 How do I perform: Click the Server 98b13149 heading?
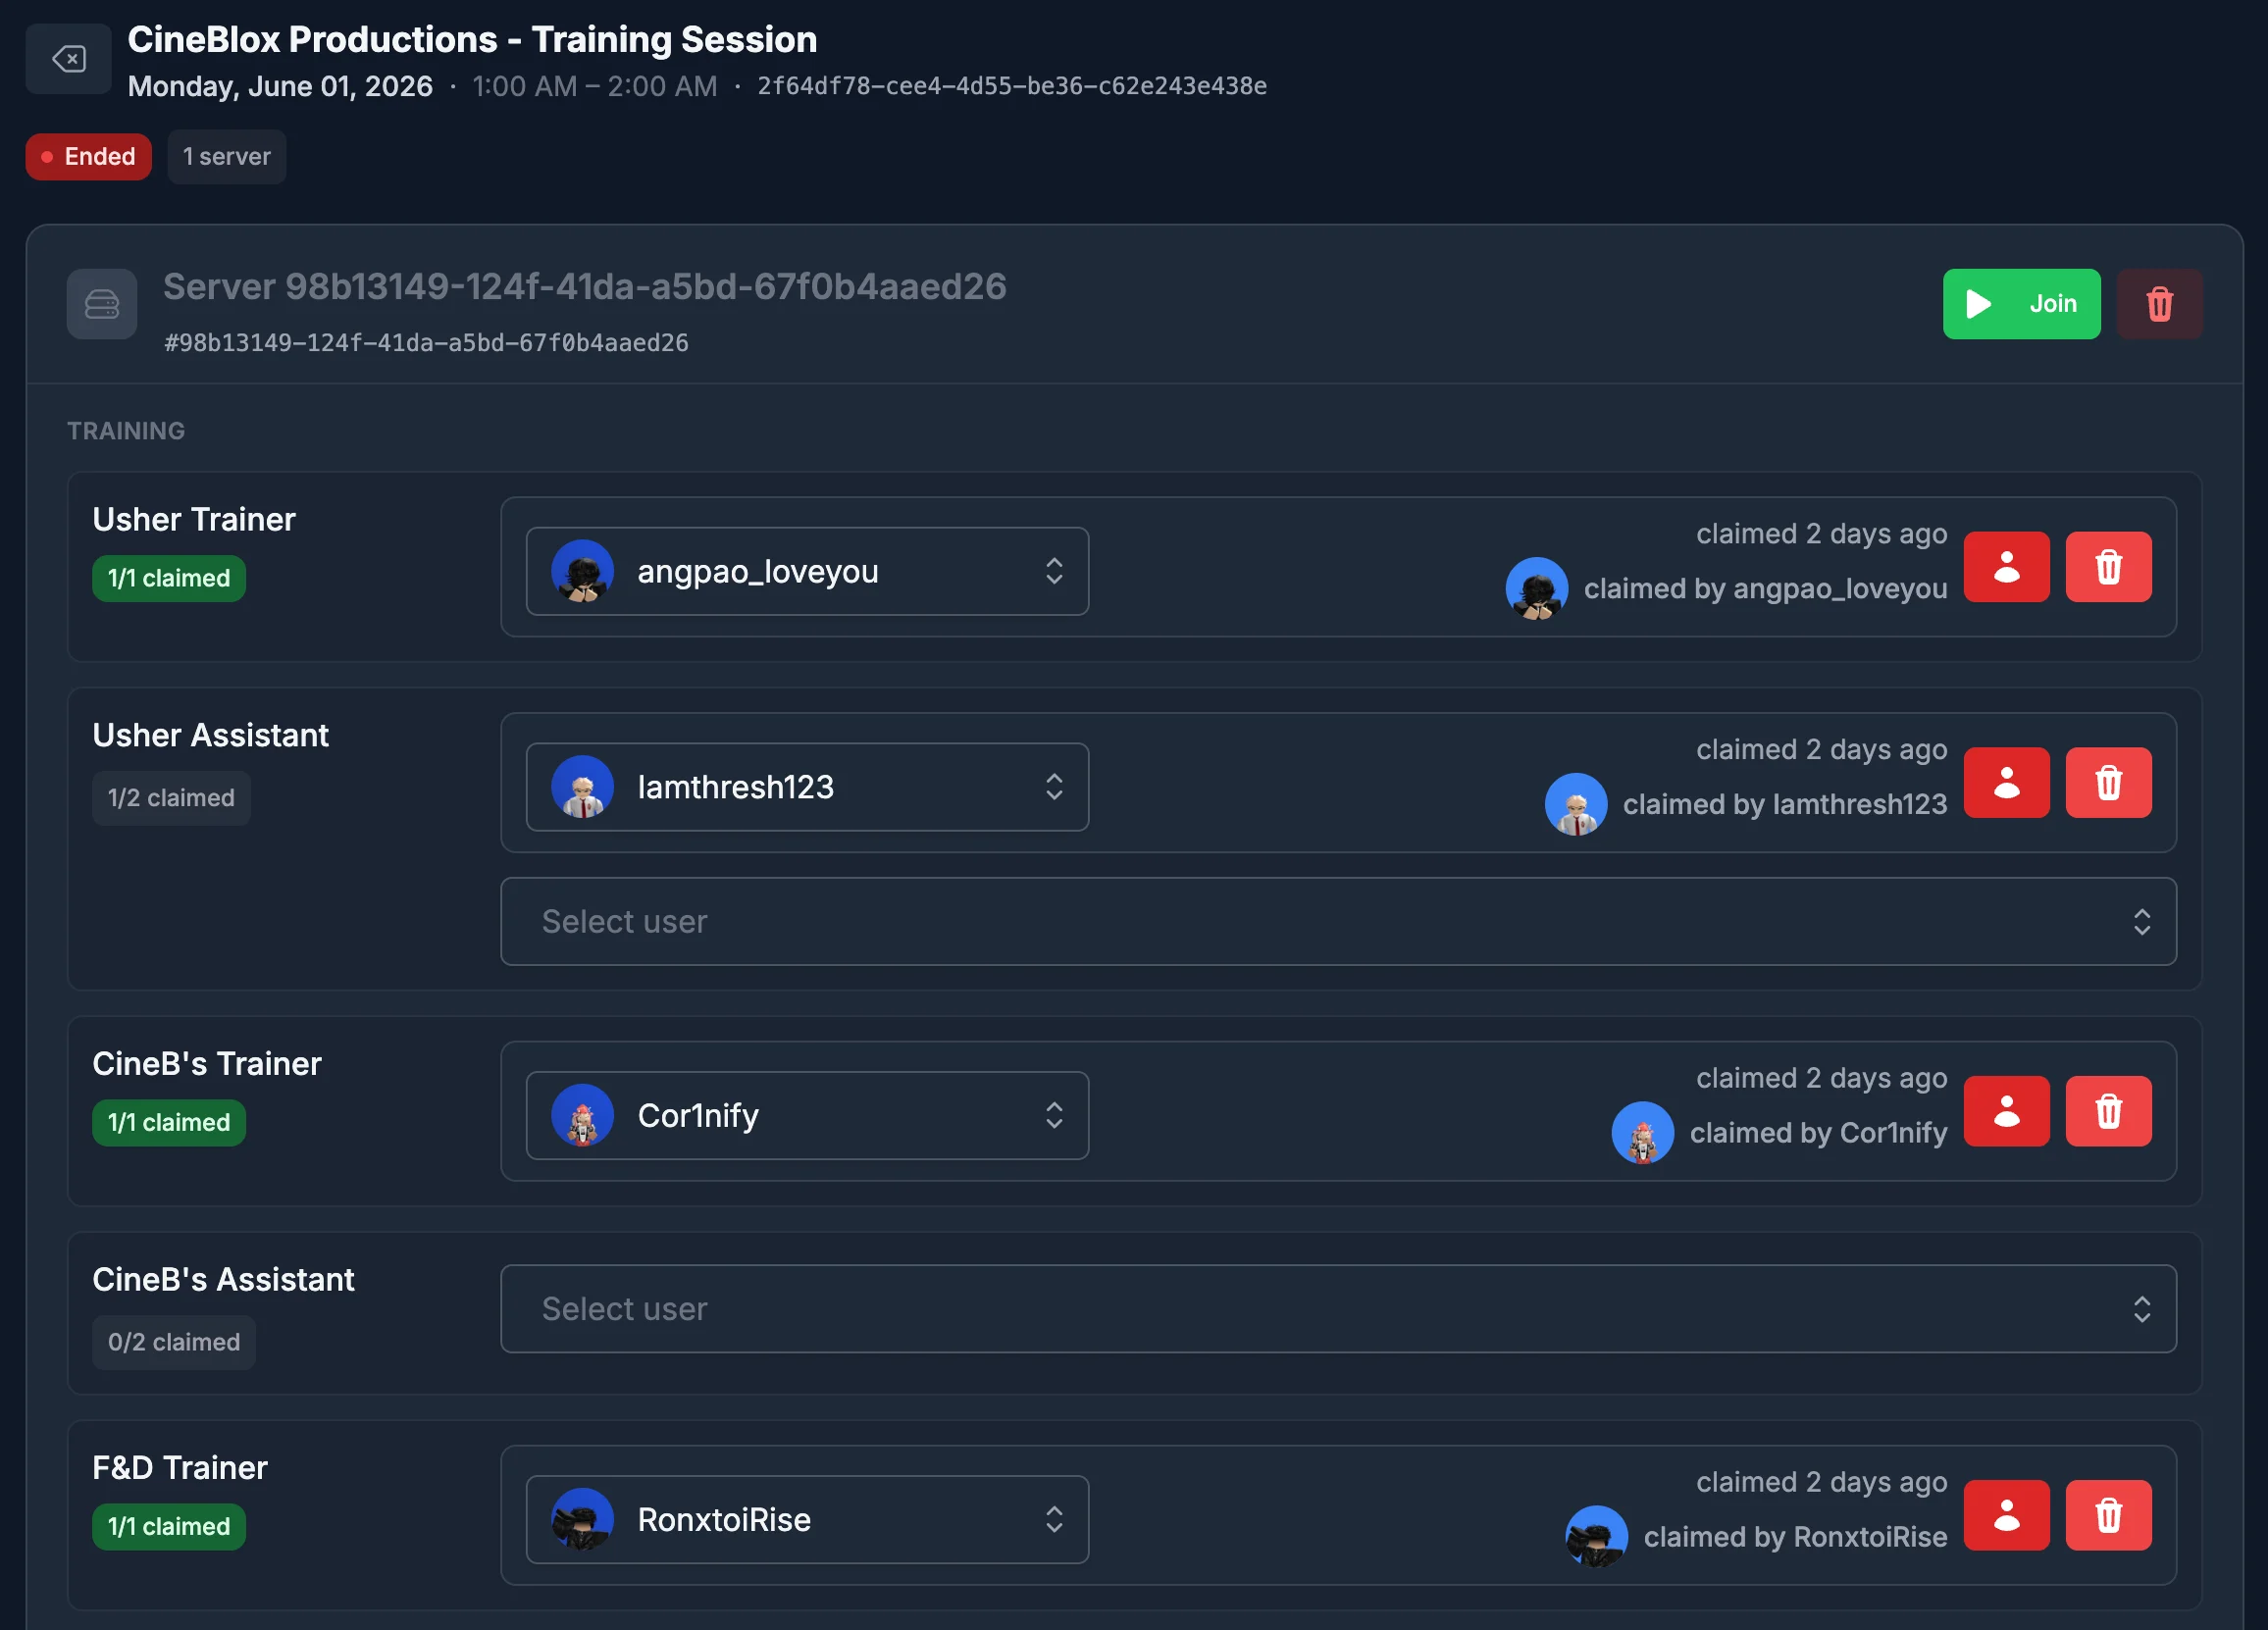coord(585,287)
